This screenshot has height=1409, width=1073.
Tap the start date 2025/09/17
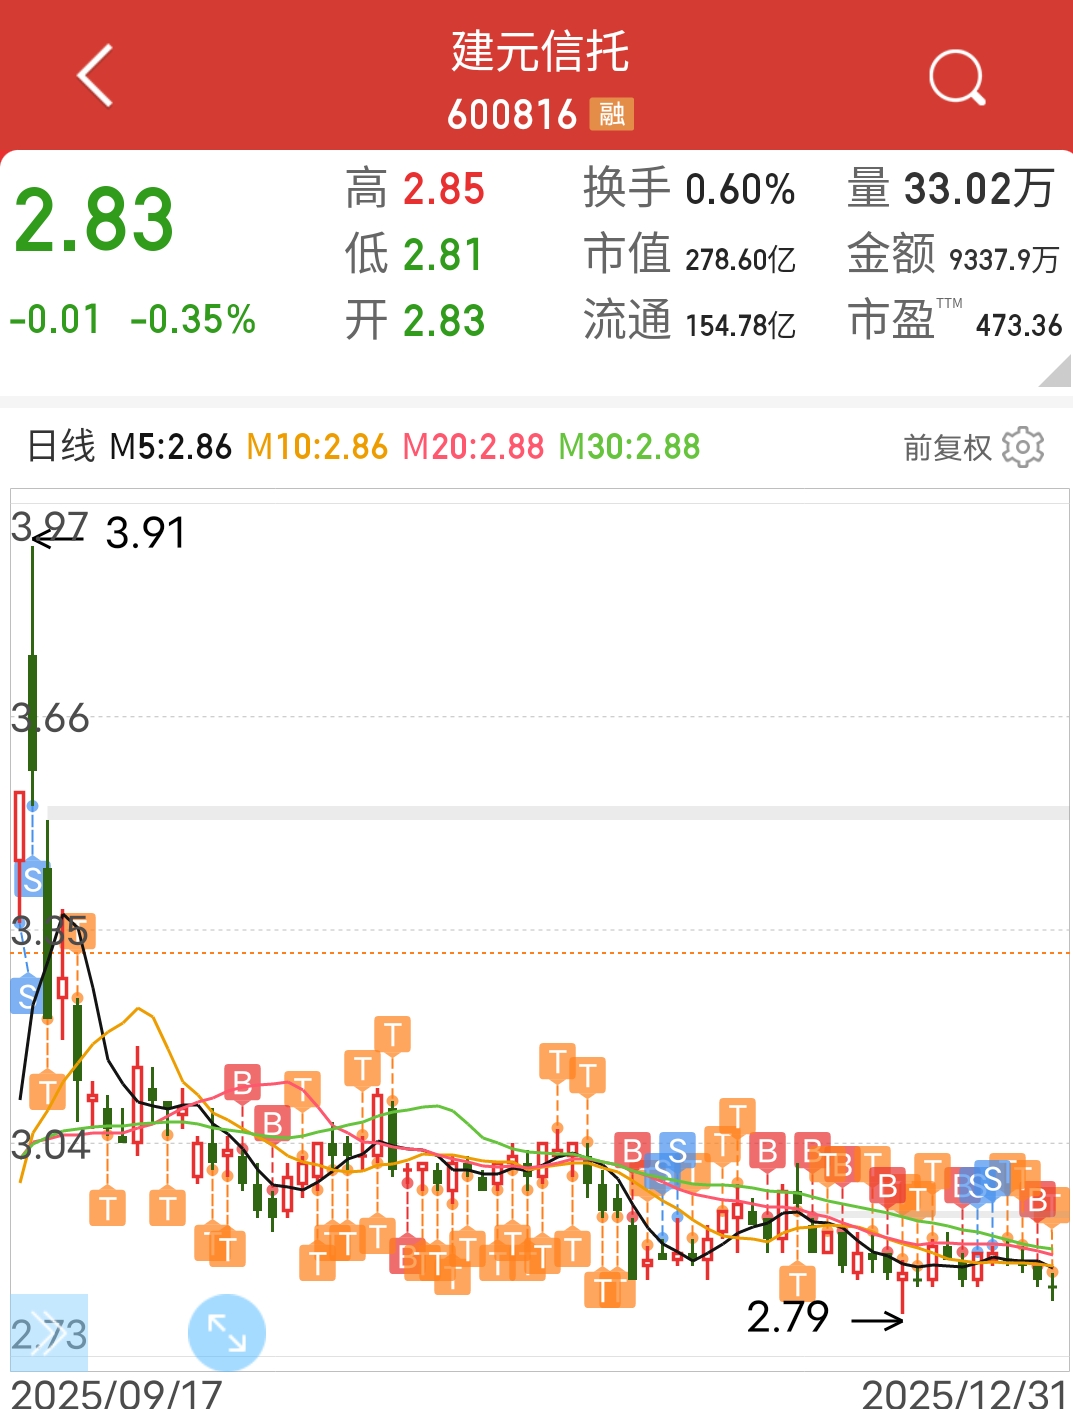click(x=116, y=1393)
